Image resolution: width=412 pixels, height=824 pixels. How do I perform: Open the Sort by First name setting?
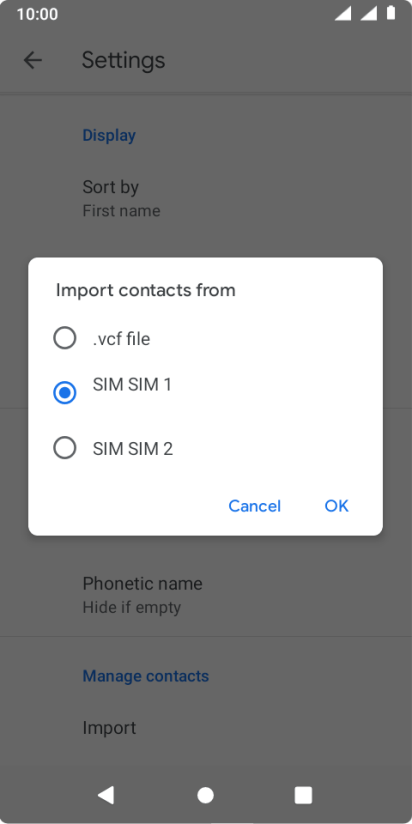coord(206,199)
